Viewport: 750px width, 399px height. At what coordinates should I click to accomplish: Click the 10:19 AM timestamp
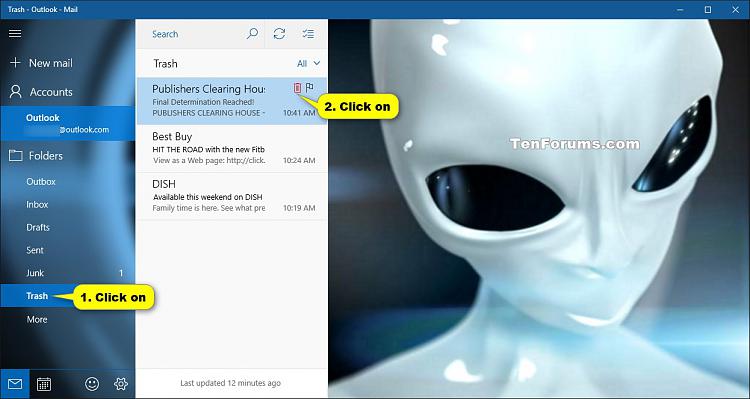point(299,208)
